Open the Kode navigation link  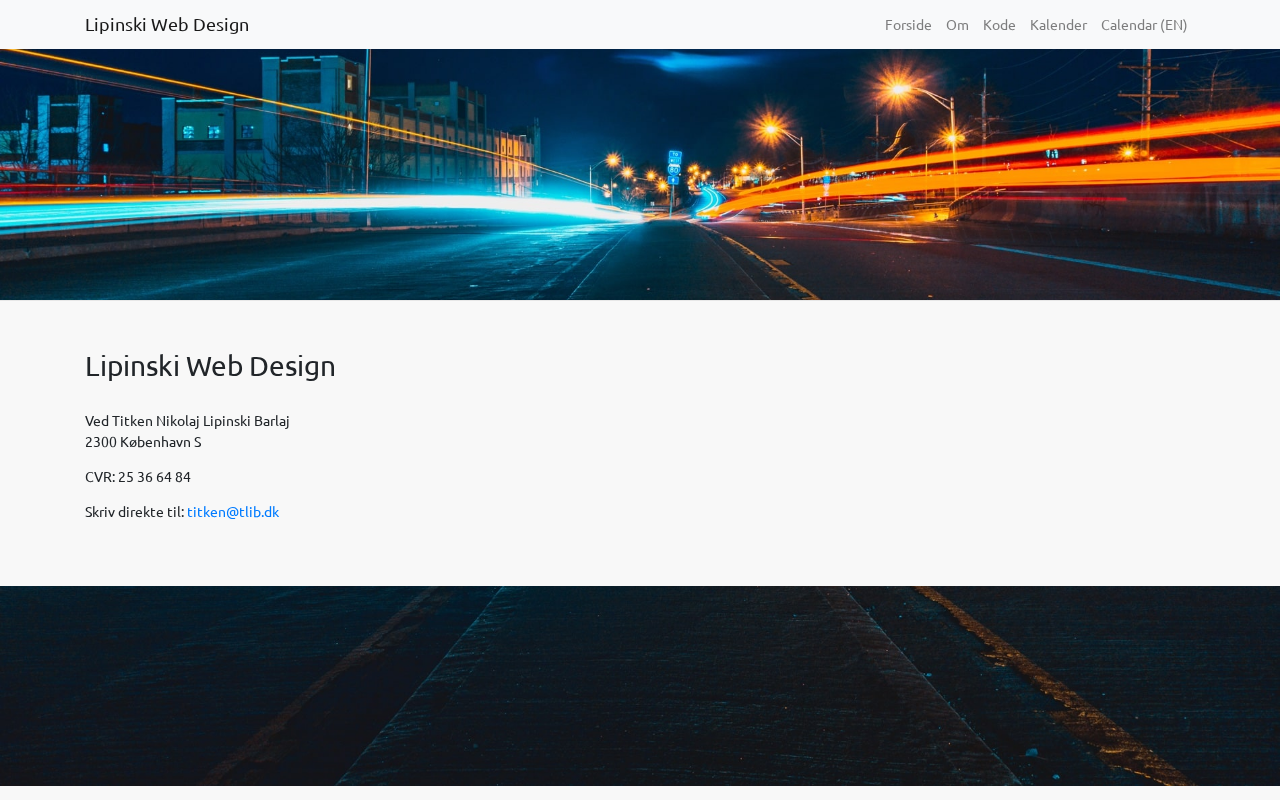[x=999, y=25]
